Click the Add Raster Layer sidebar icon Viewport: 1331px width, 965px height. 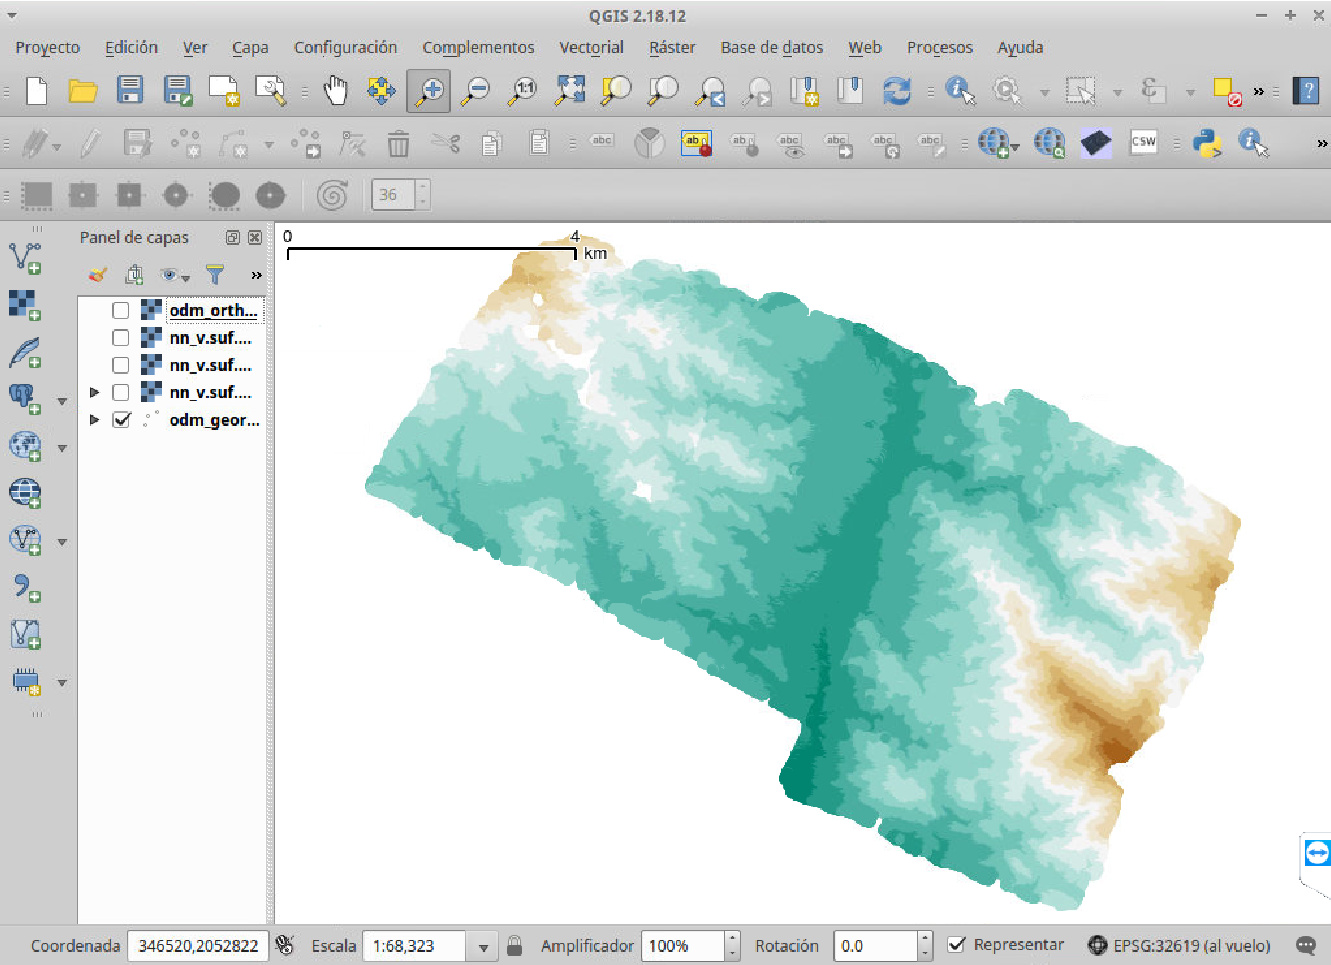24,304
